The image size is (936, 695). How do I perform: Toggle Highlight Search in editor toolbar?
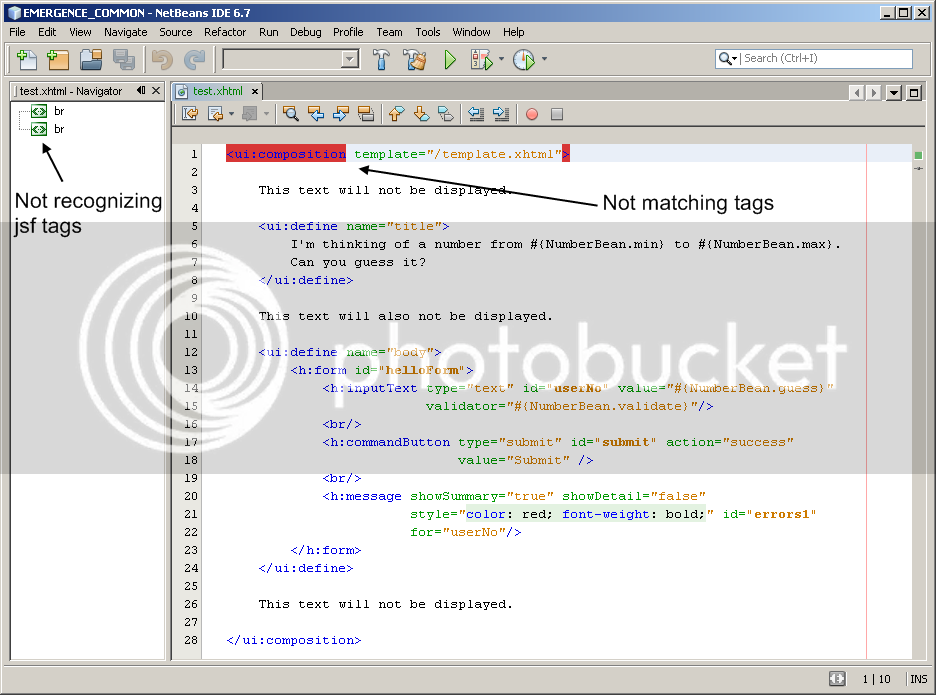pyautogui.click(x=365, y=113)
